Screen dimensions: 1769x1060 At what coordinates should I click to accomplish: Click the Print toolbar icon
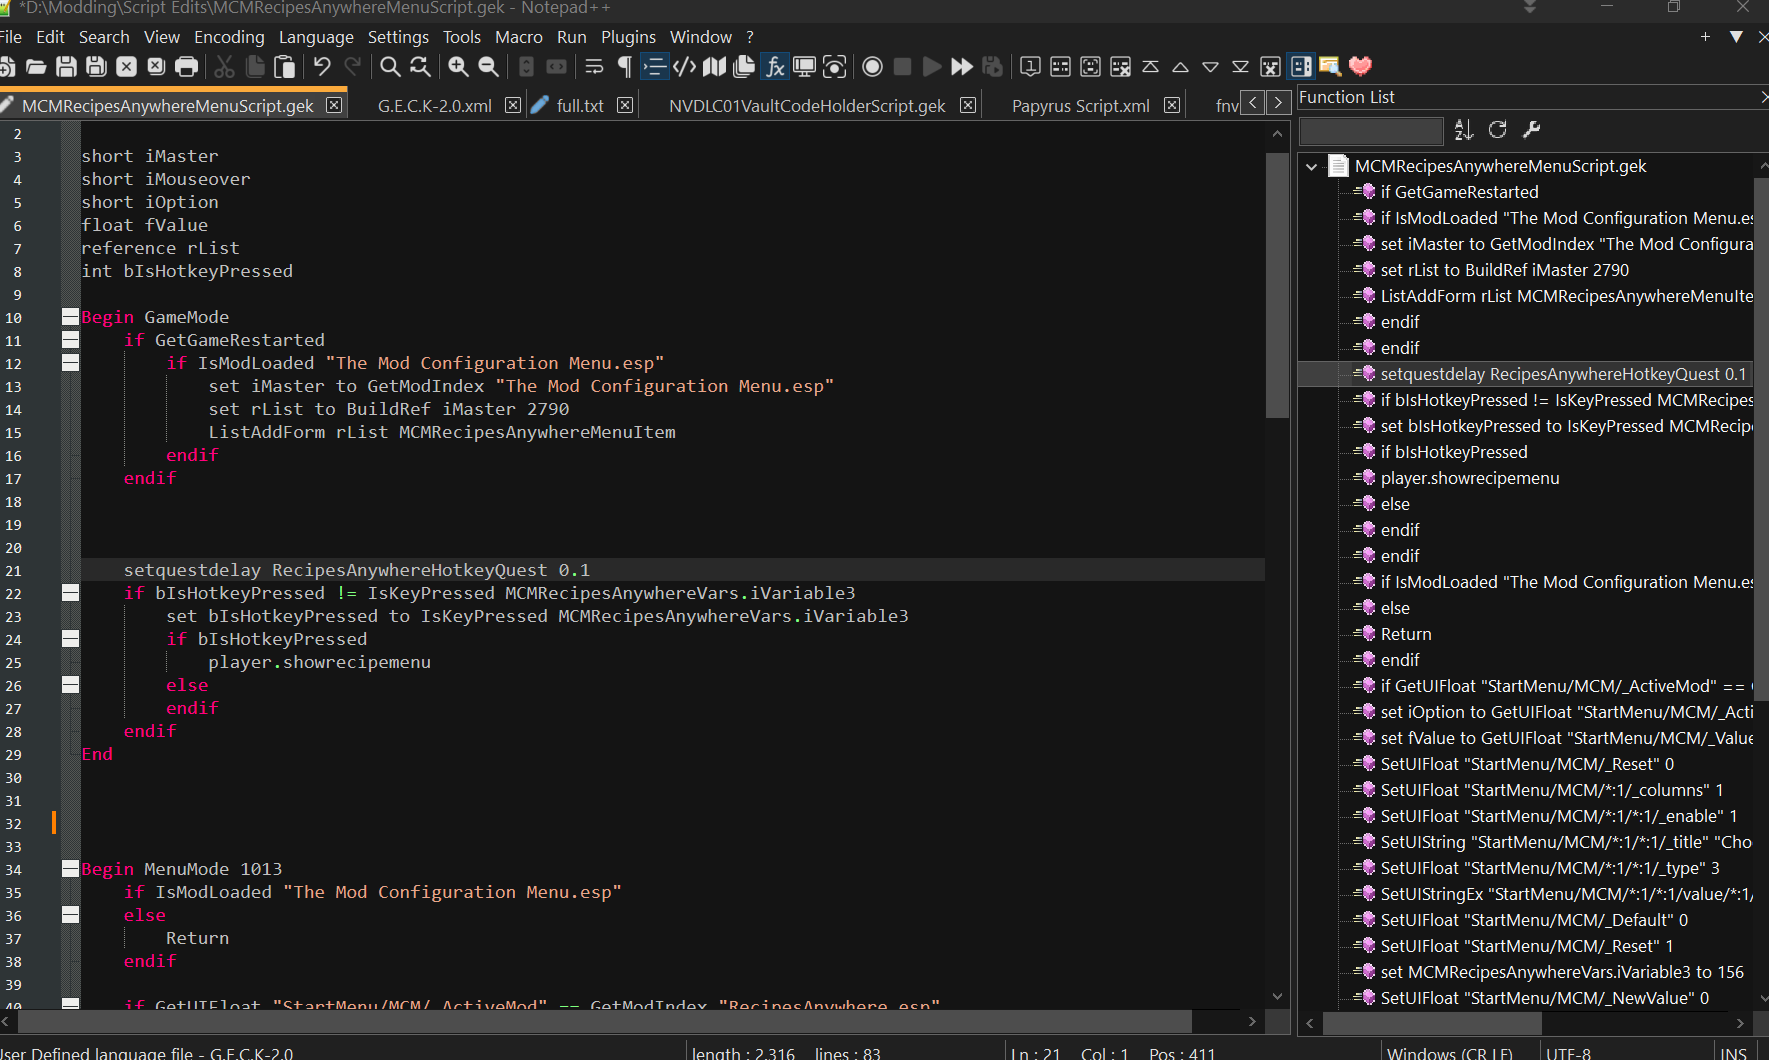point(186,67)
